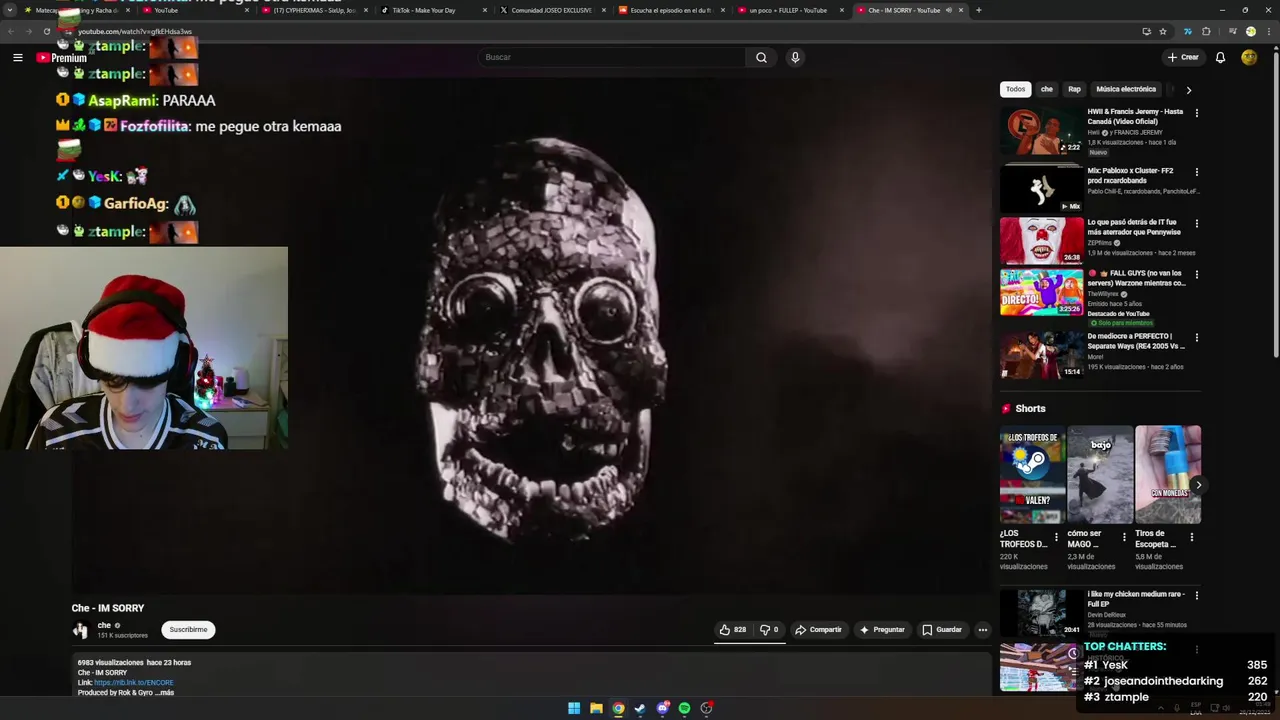Open Steam from the taskbar

pyautogui.click(x=640, y=708)
